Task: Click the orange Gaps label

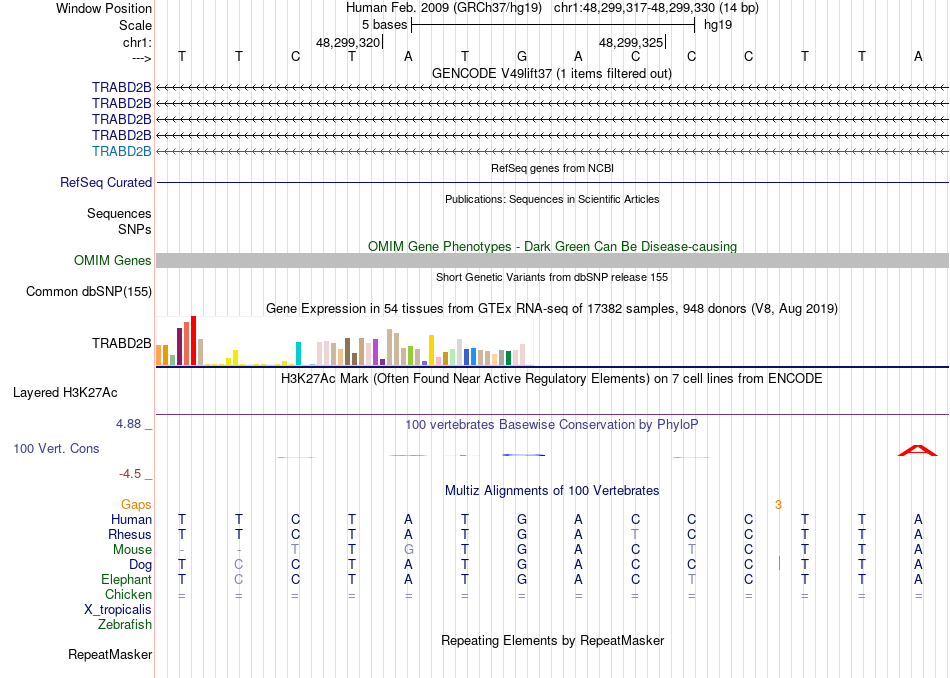Action: [x=136, y=505]
